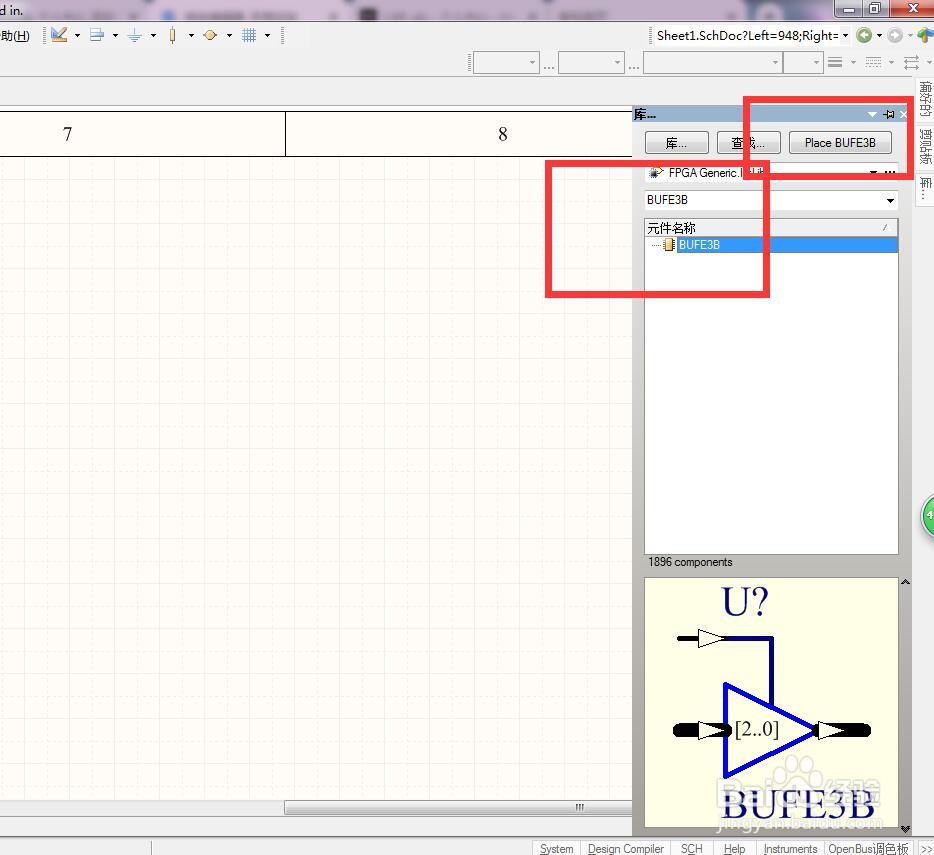934x855 pixels.
Task: Open the System status bar panel button
Action: 556,848
